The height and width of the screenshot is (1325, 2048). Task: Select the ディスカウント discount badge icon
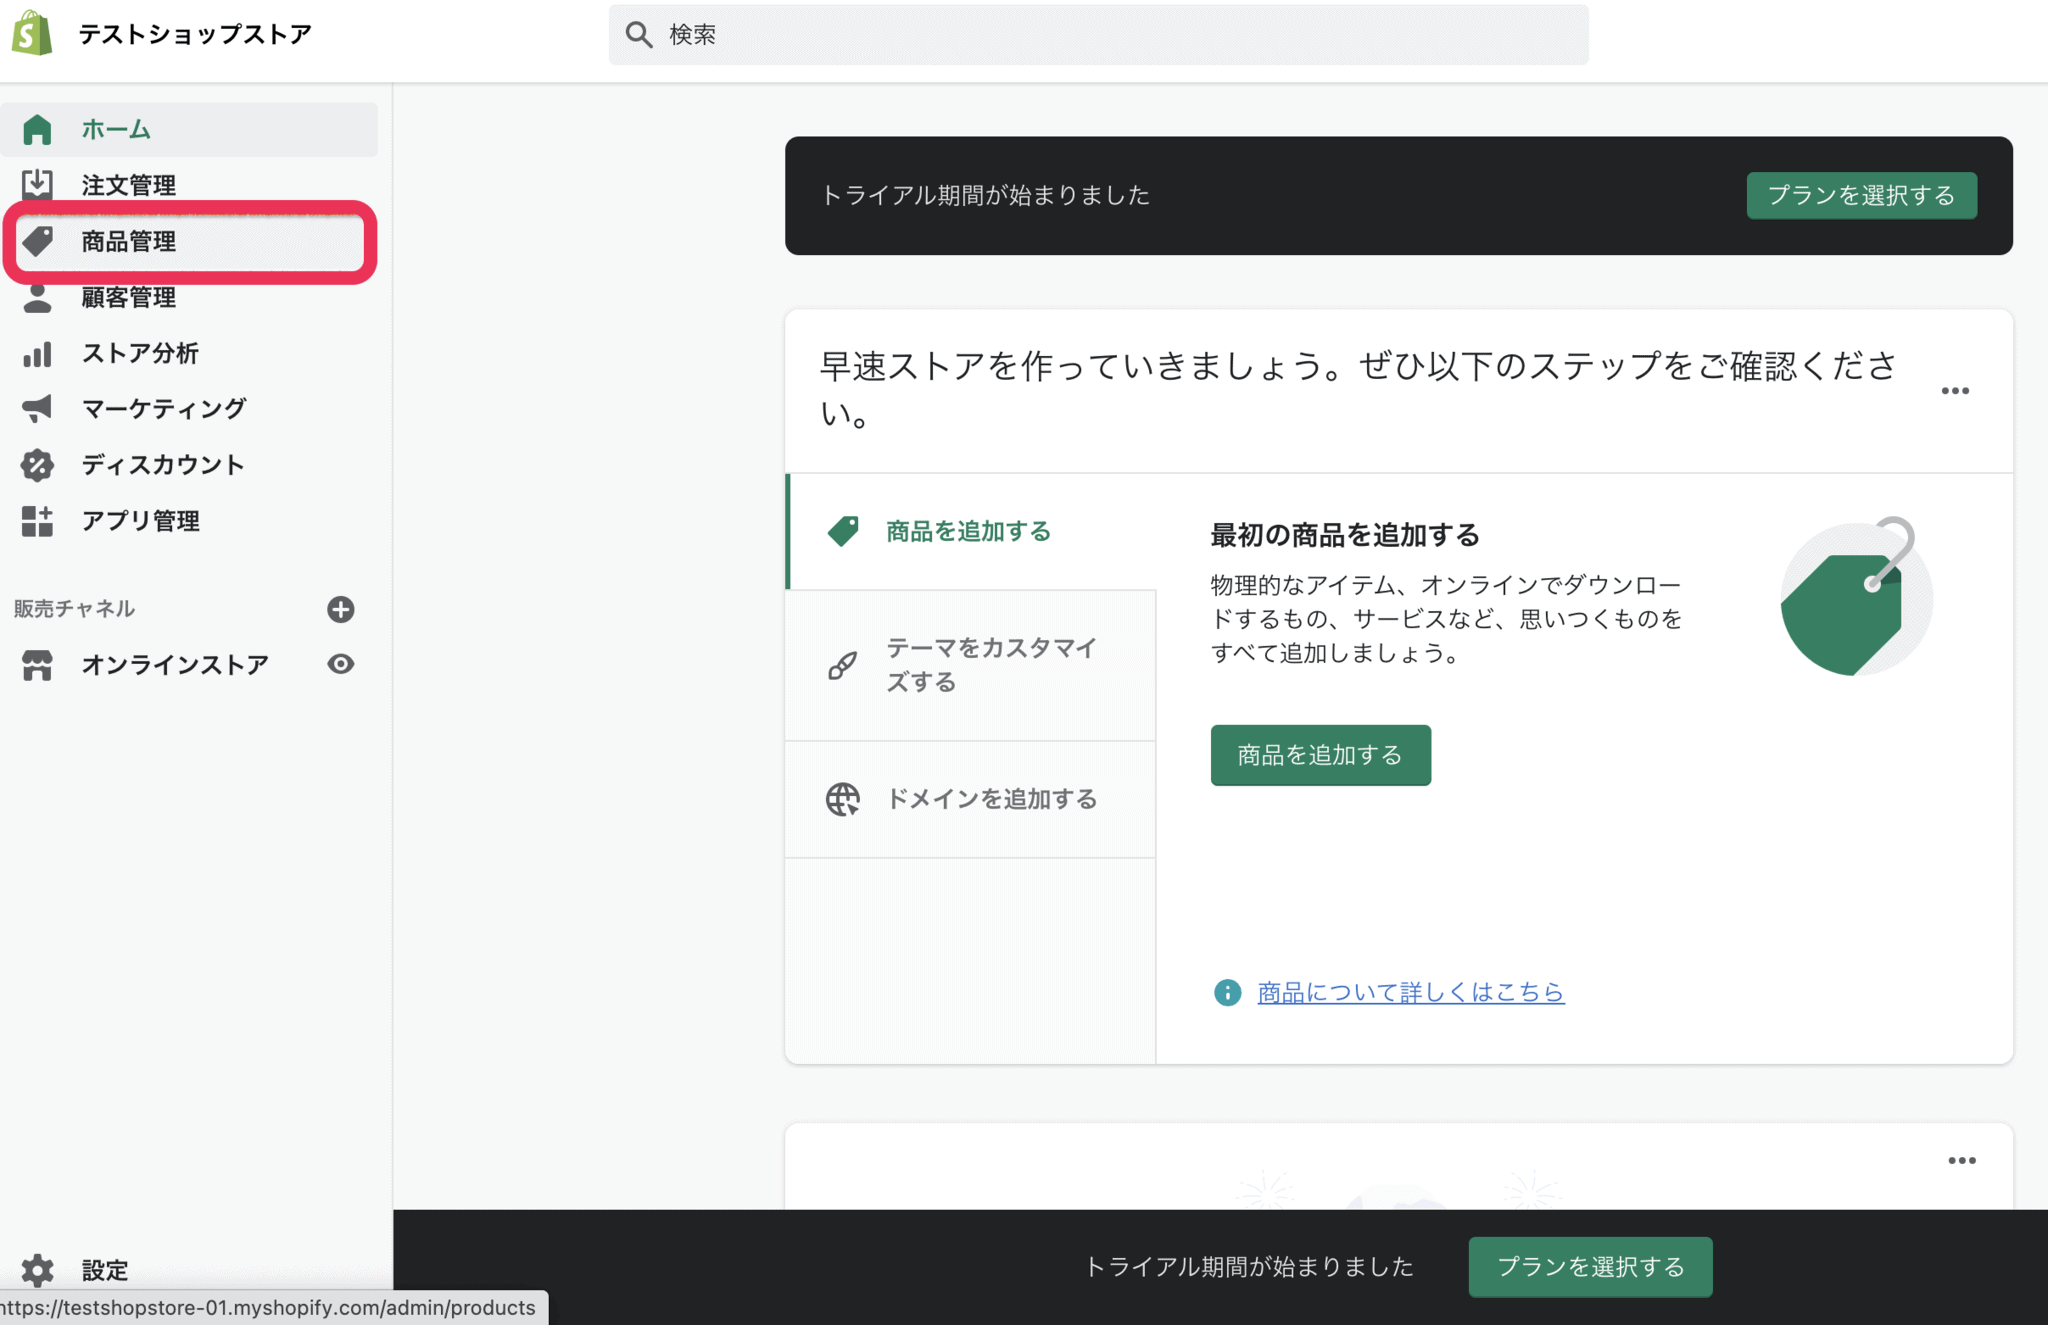click(x=37, y=465)
